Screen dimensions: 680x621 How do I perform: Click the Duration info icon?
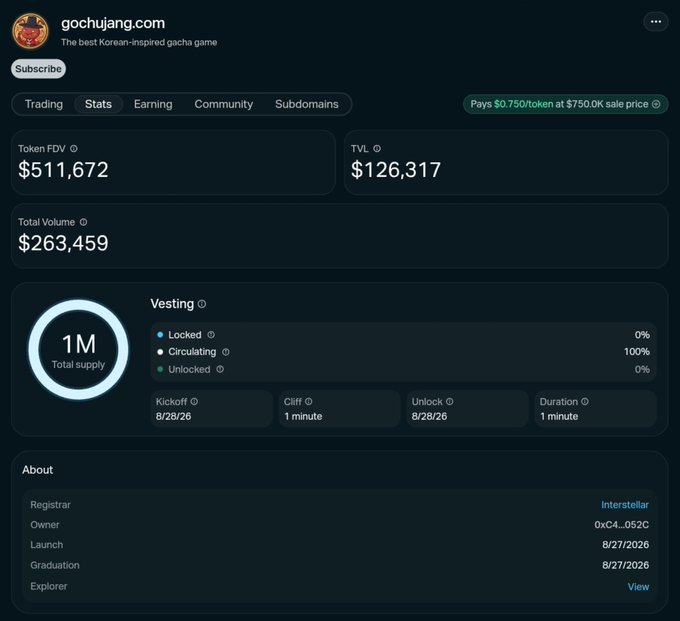point(585,402)
